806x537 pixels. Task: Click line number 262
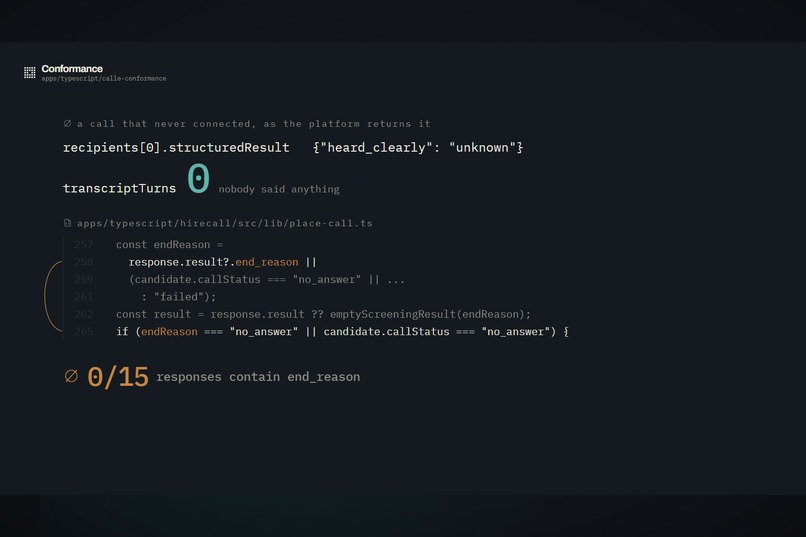[83, 314]
